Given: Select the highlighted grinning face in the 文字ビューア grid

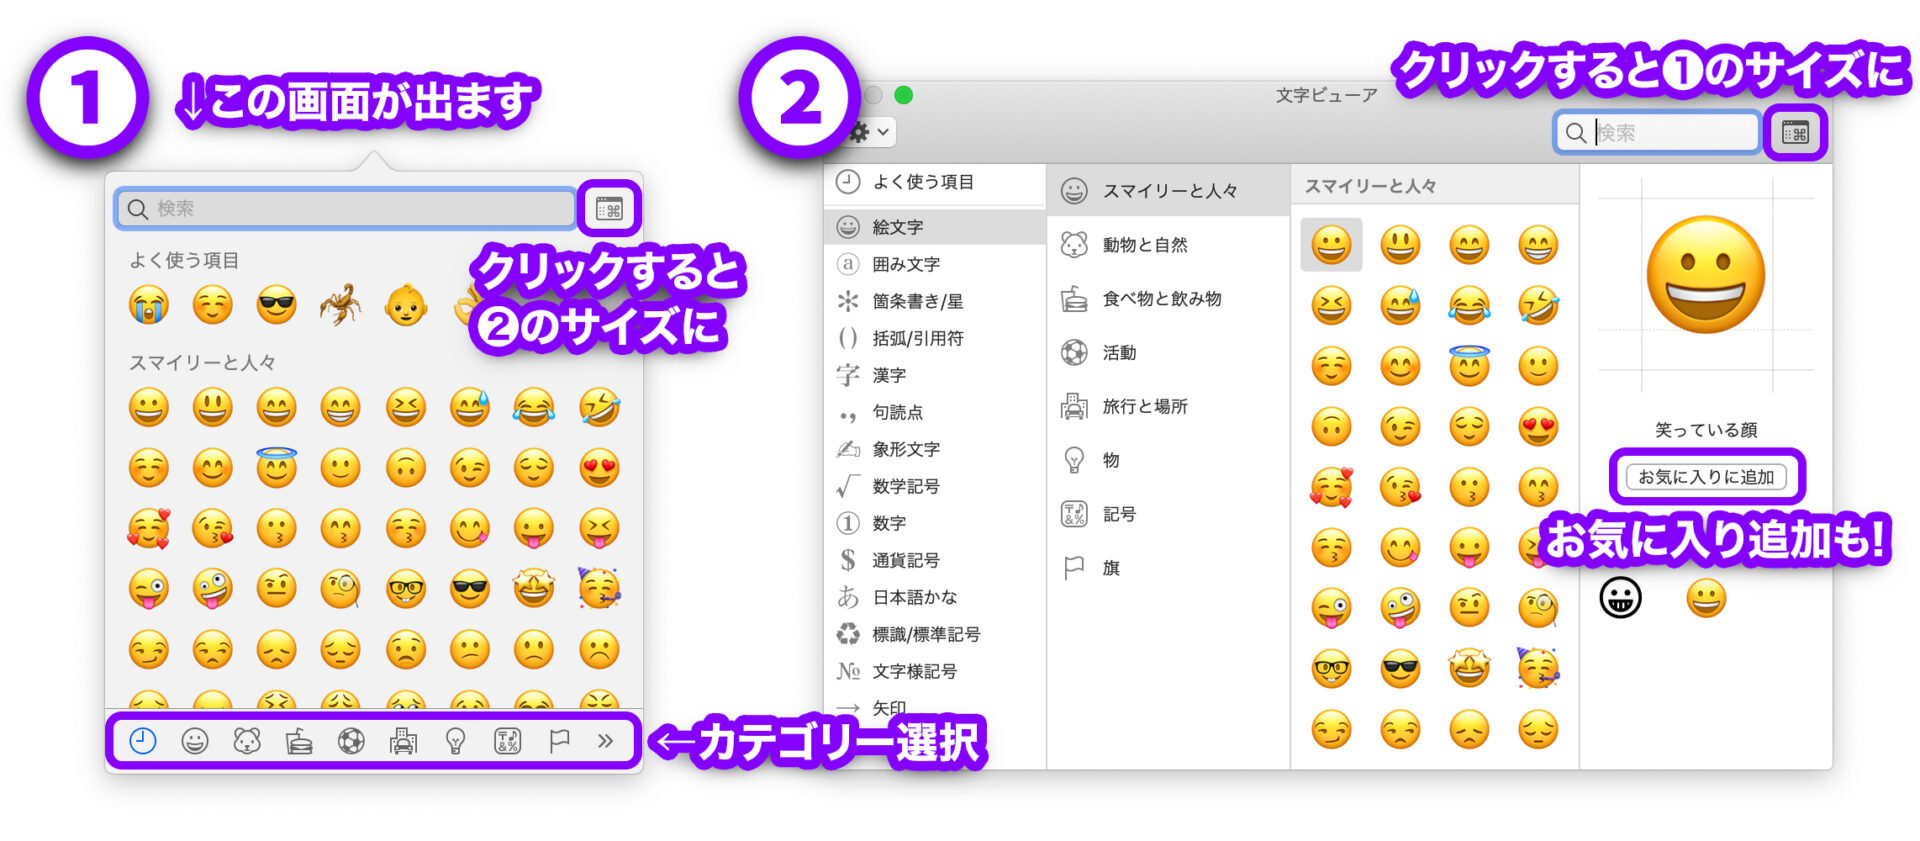Looking at the screenshot, I should [1331, 245].
